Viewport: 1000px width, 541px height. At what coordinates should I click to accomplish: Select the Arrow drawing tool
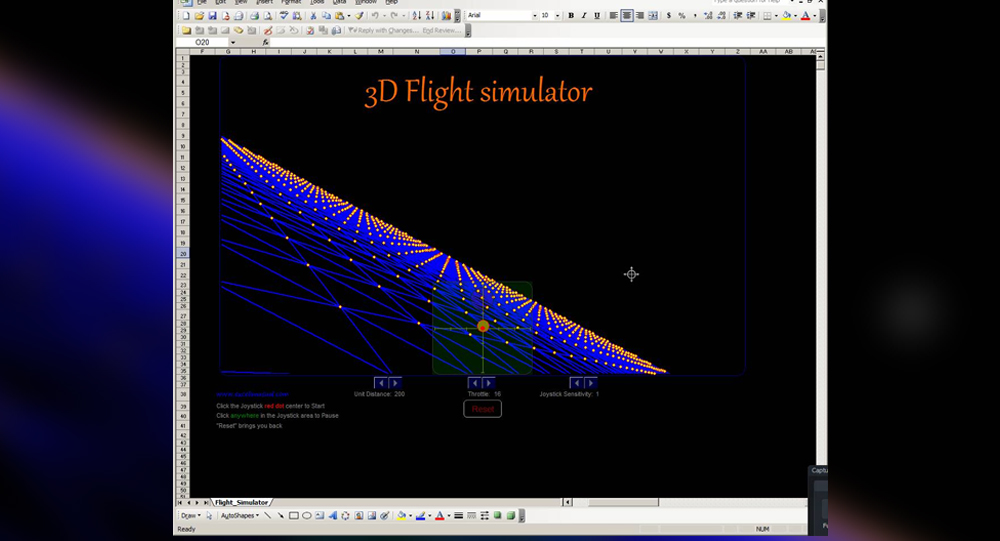(x=281, y=515)
